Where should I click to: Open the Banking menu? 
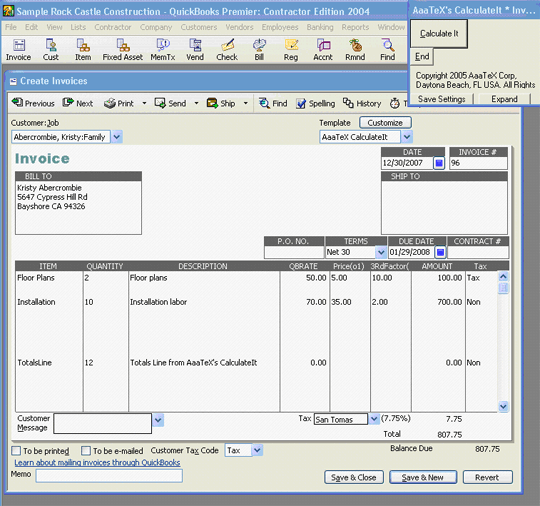pyautogui.click(x=320, y=27)
